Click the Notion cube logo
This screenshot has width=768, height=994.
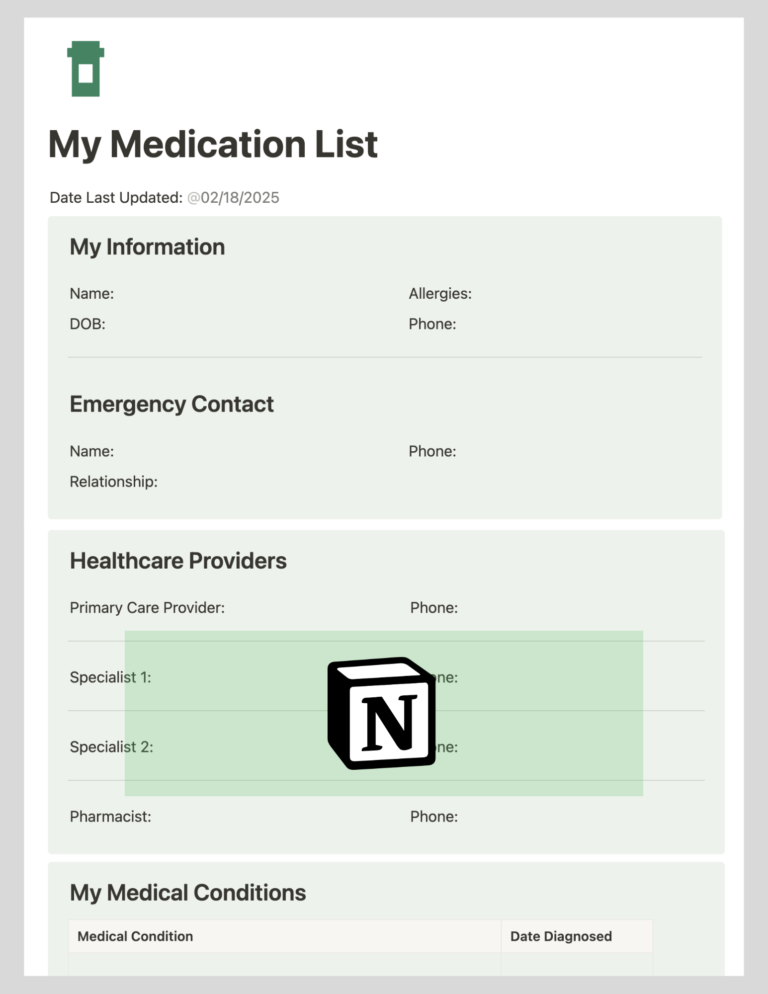(382, 713)
